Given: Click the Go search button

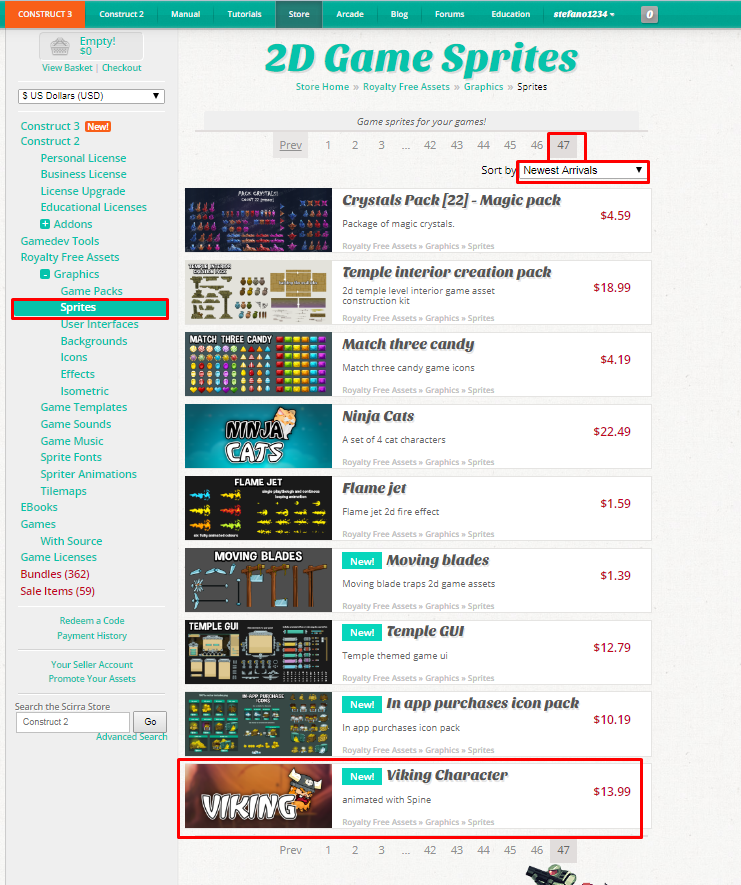Looking at the screenshot, I should click(150, 722).
